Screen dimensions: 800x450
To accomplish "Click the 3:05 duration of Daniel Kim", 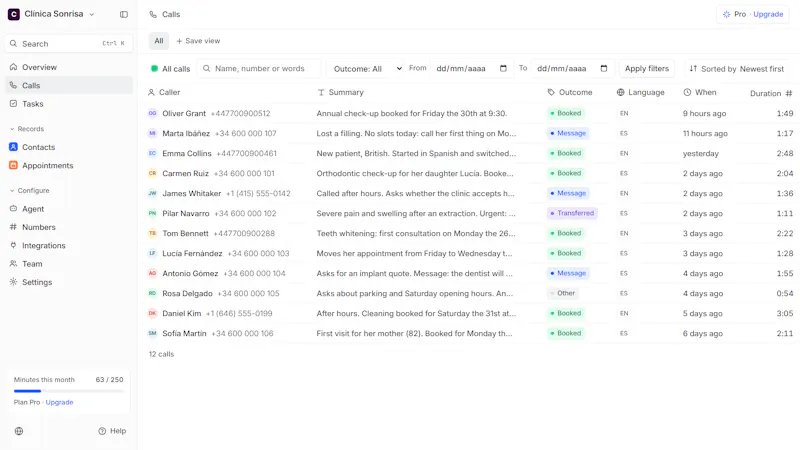I will (785, 313).
